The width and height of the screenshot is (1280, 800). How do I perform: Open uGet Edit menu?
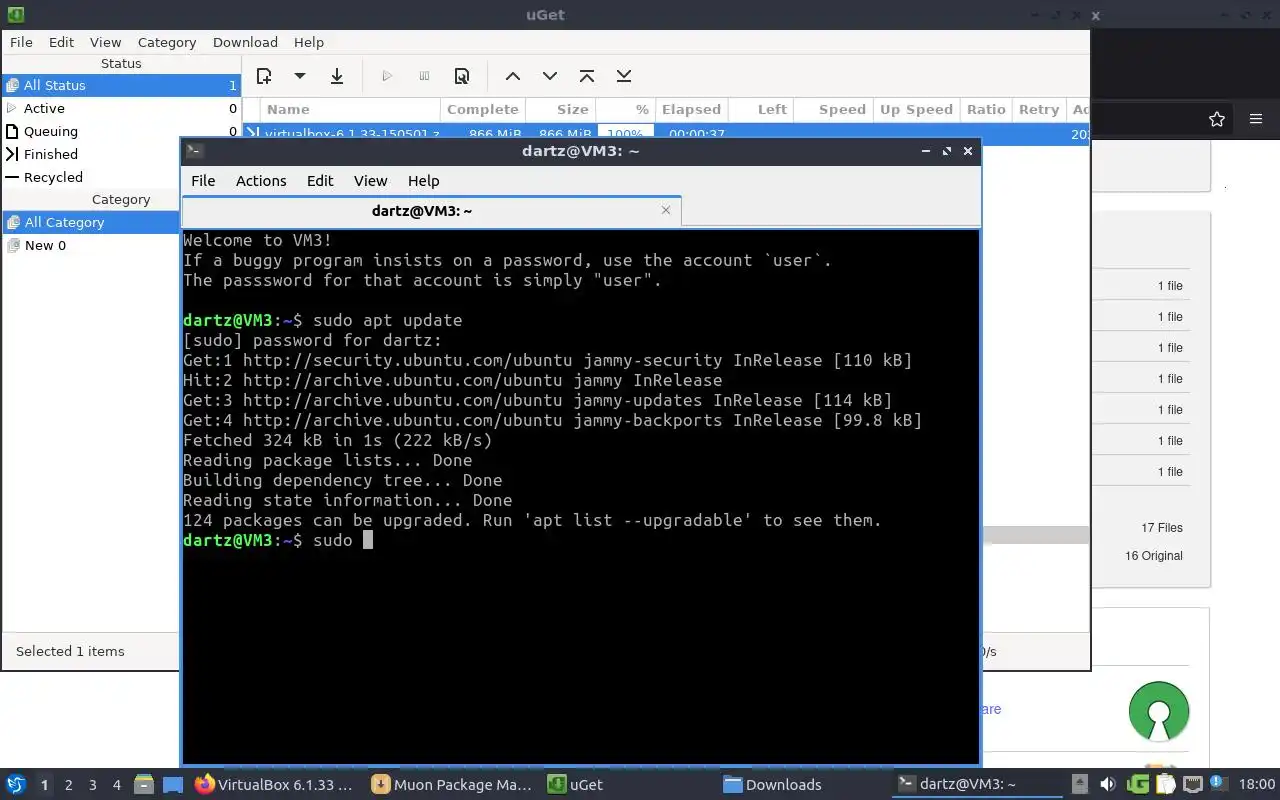coord(61,42)
